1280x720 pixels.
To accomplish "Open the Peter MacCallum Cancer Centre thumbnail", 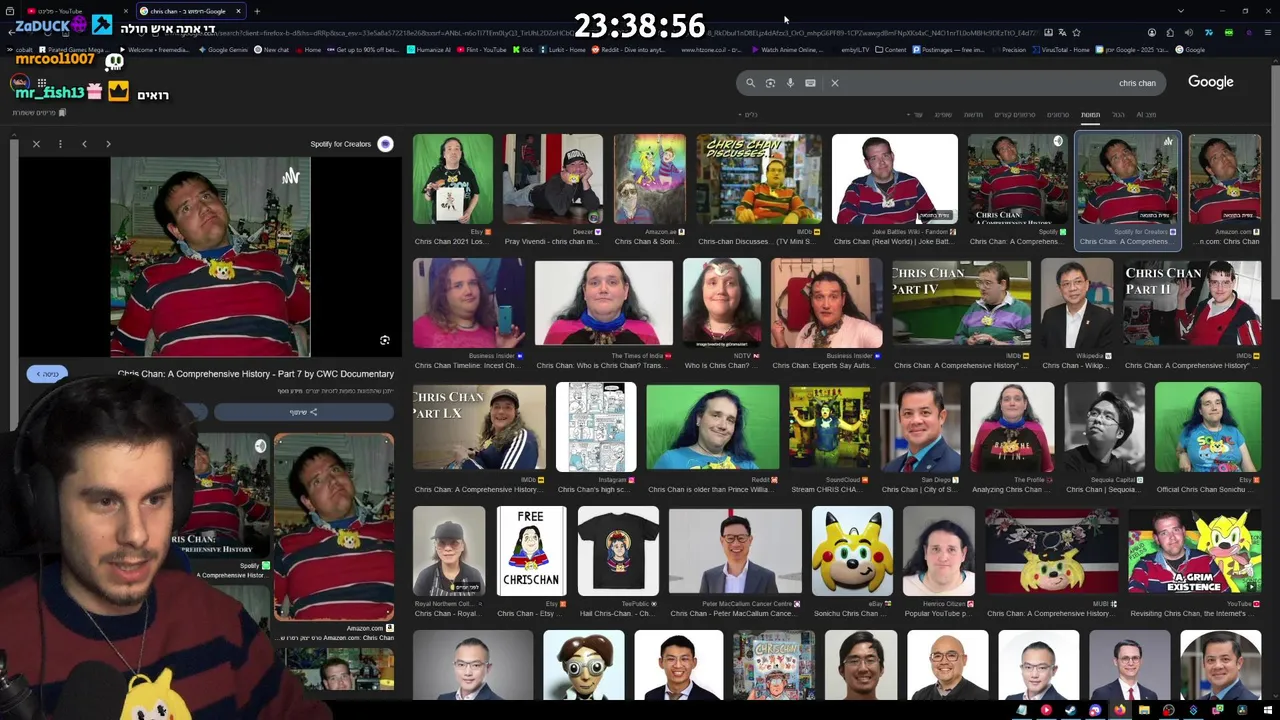I will point(735,551).
